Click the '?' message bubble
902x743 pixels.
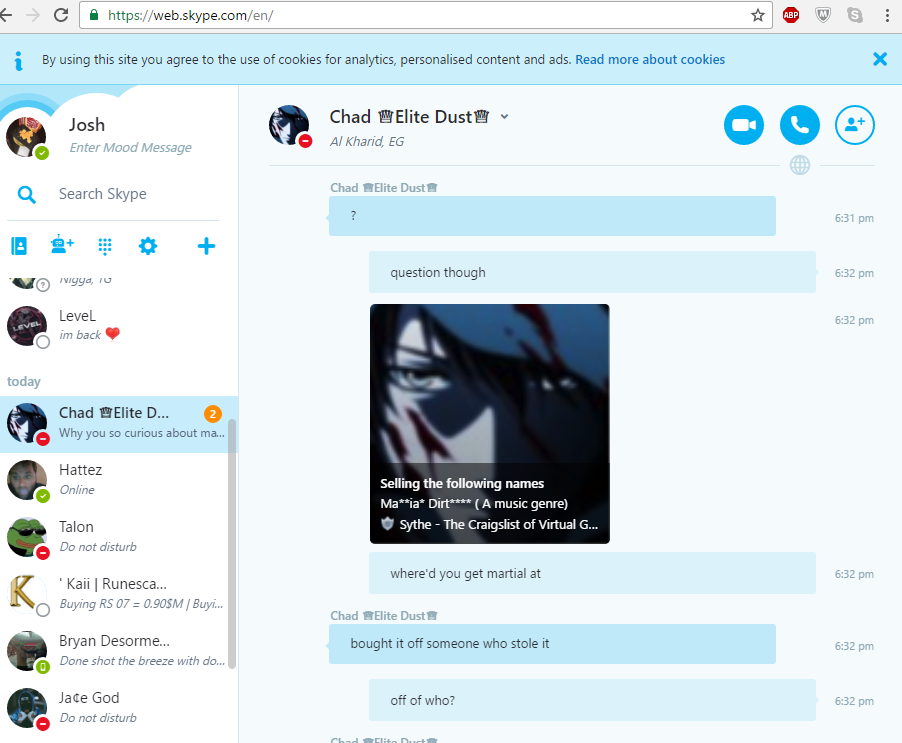point(552,216)
